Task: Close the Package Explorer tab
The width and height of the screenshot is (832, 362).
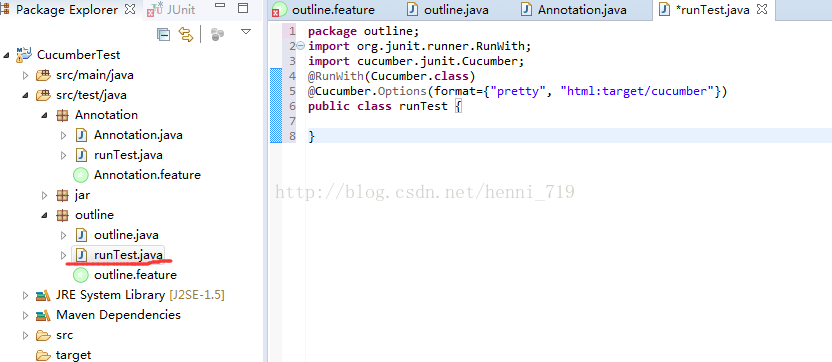Action: point(129,9)
